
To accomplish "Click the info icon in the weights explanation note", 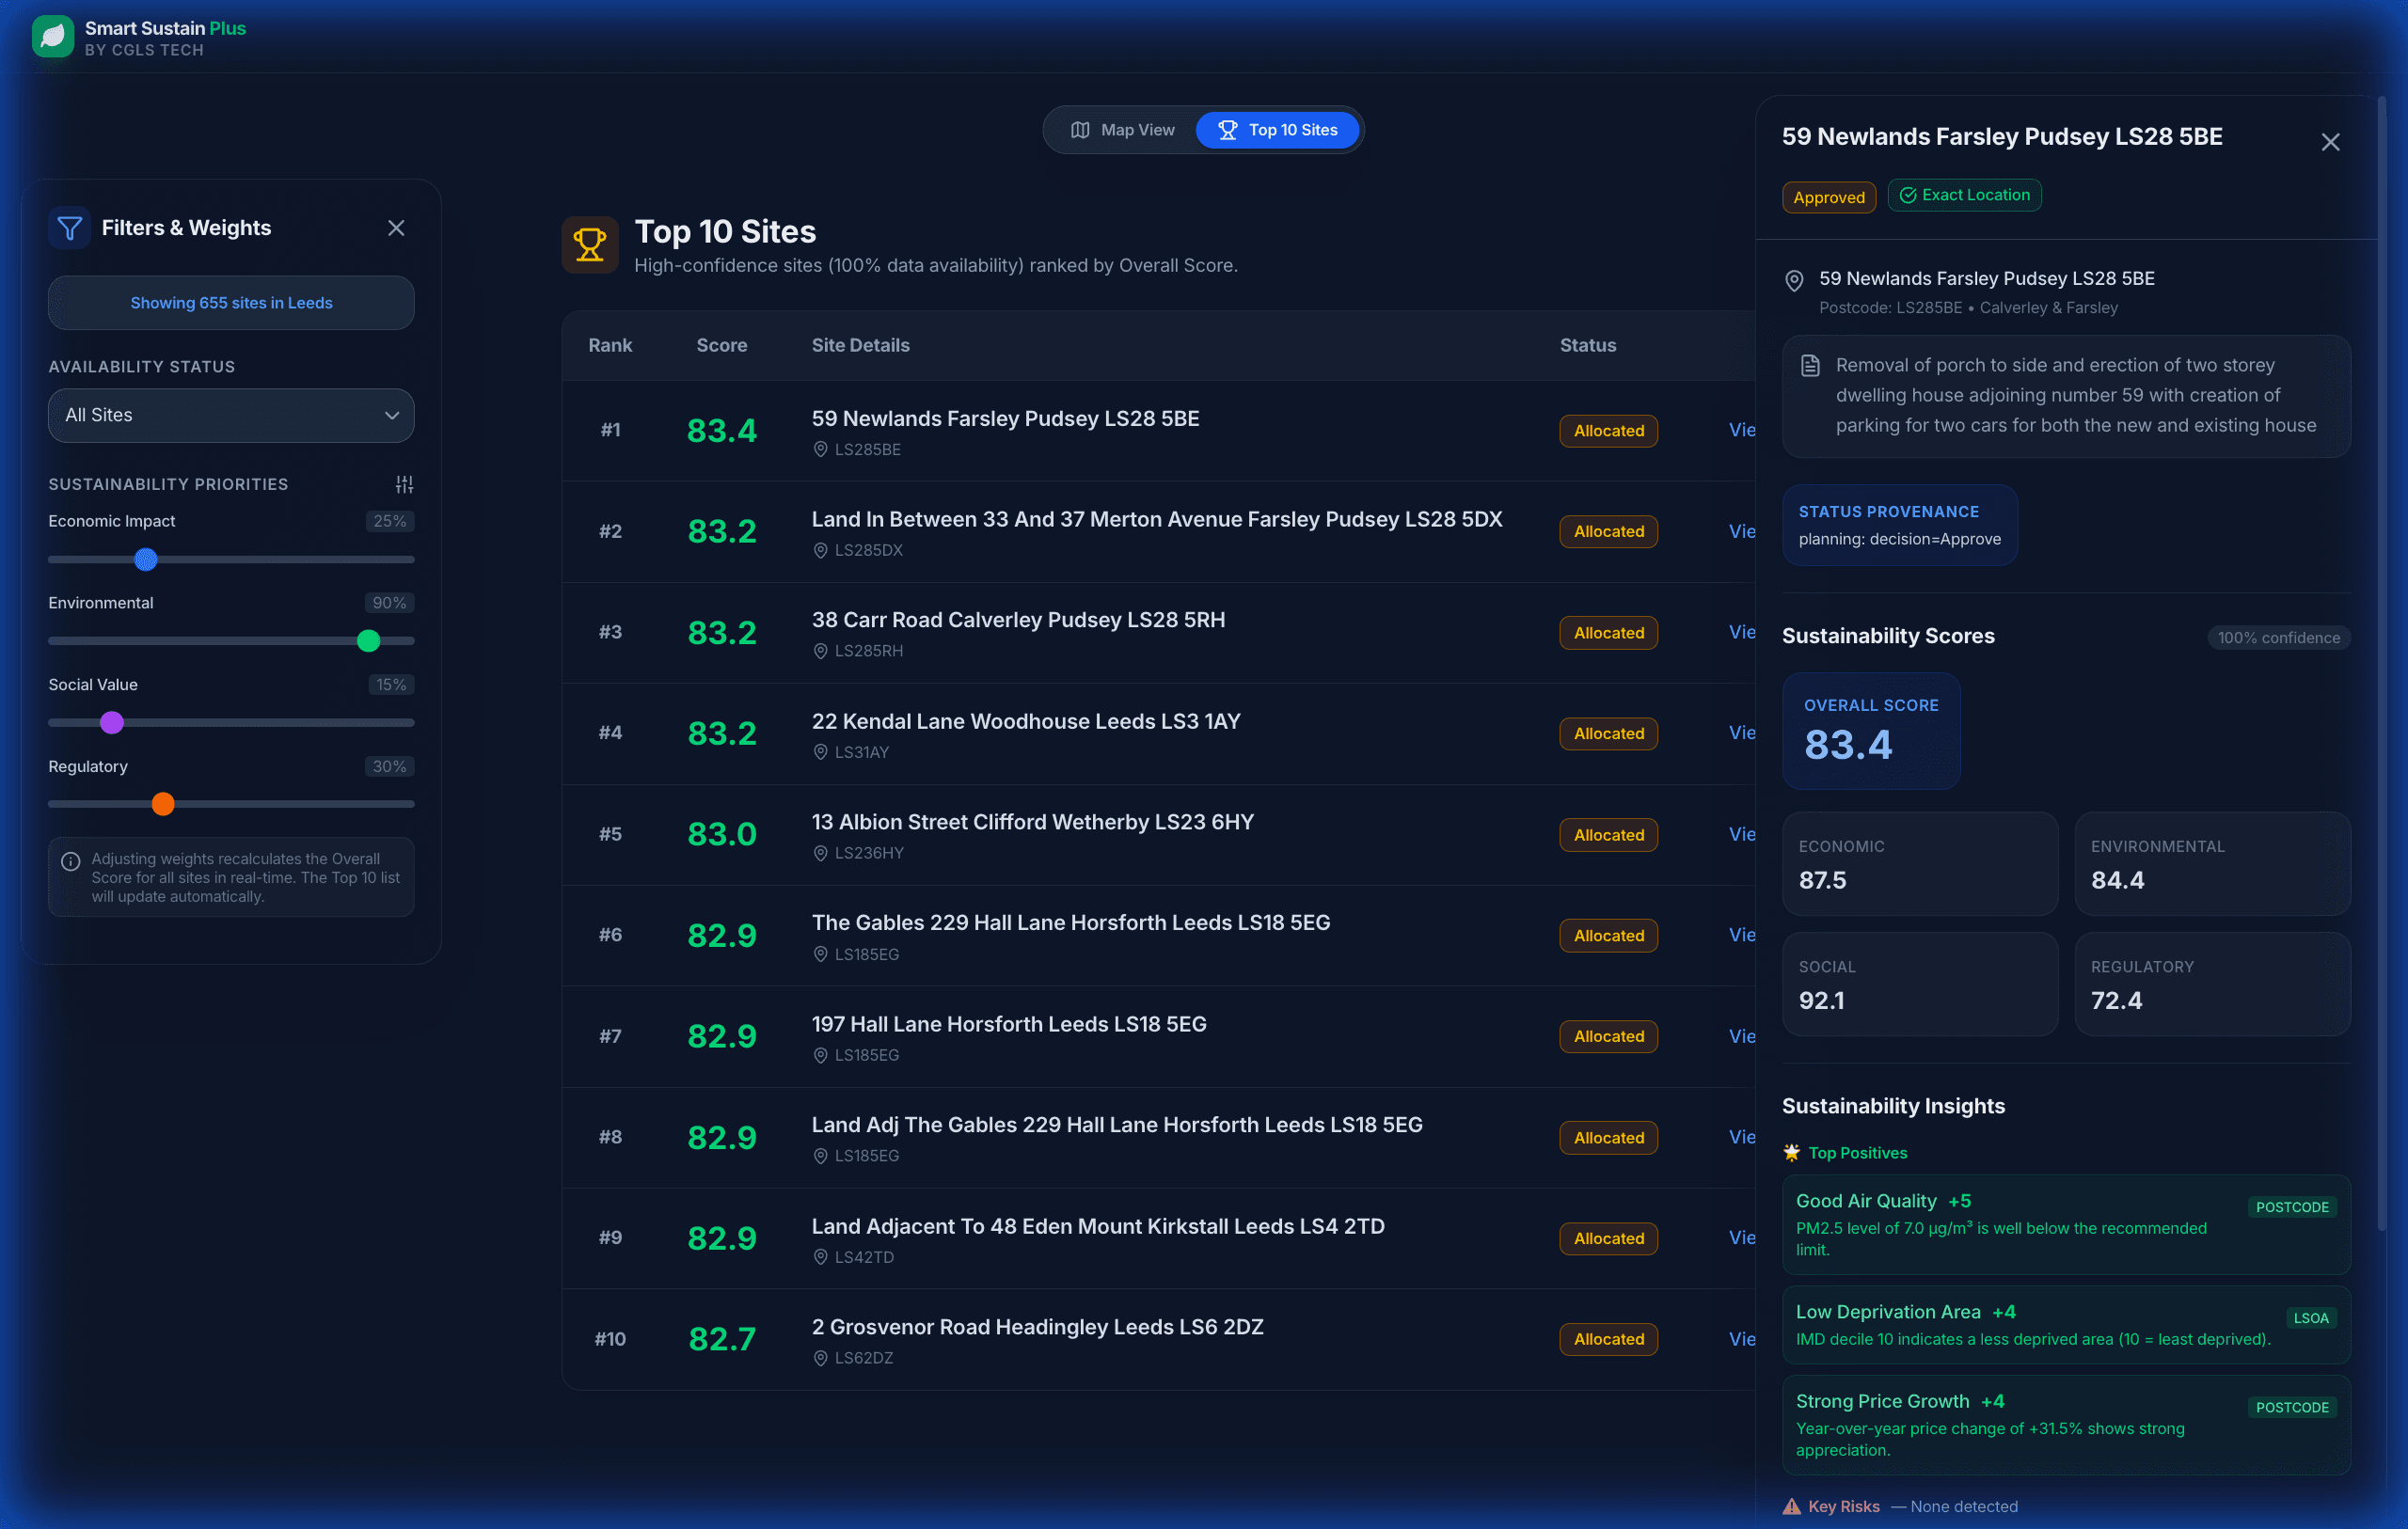I will [x=69, y=861].
